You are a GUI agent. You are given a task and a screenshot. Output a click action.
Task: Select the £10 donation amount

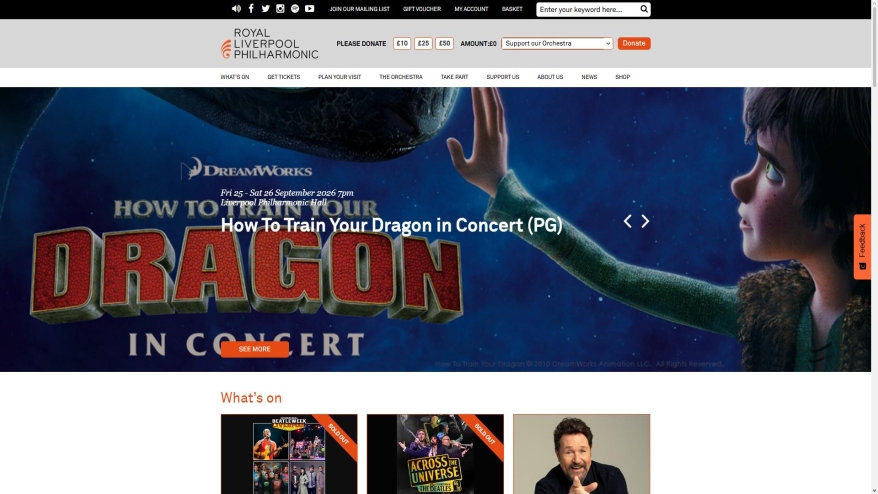point(402,43)
